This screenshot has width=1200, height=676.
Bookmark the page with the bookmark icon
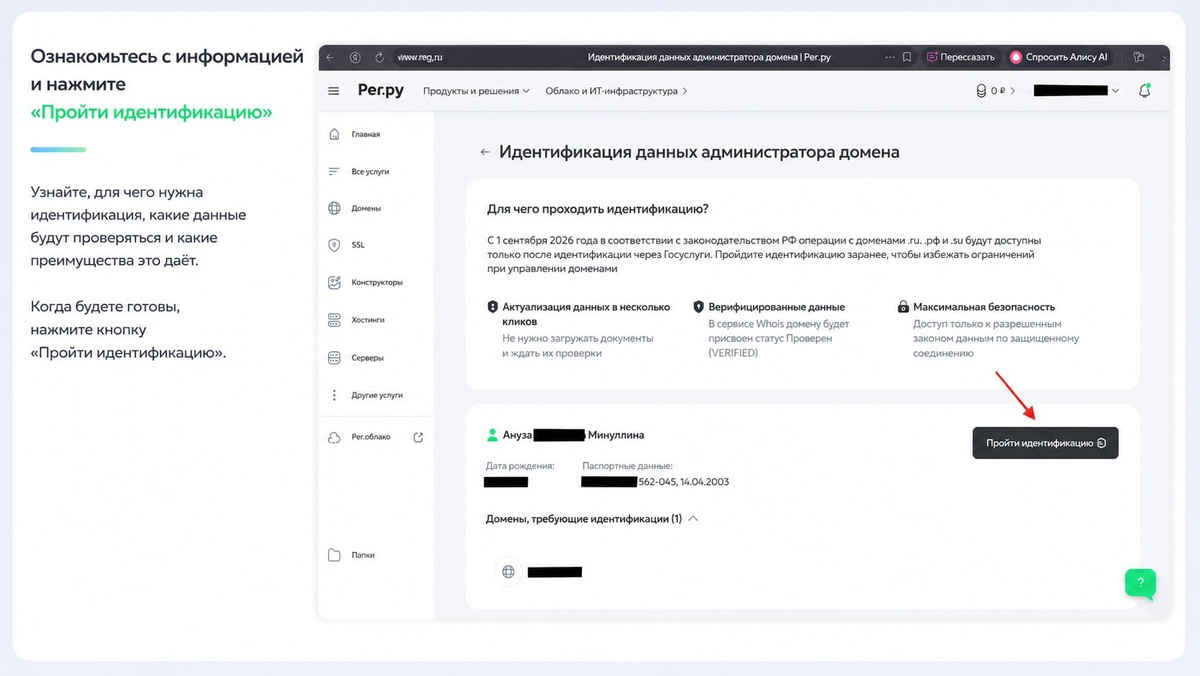(x=907, y=57)
